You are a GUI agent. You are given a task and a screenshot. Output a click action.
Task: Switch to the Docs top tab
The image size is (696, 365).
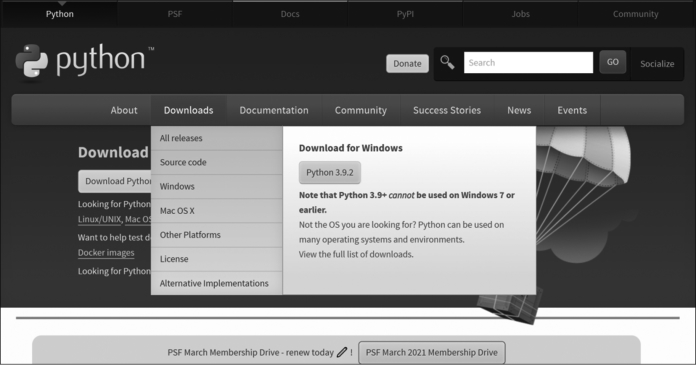290,14
